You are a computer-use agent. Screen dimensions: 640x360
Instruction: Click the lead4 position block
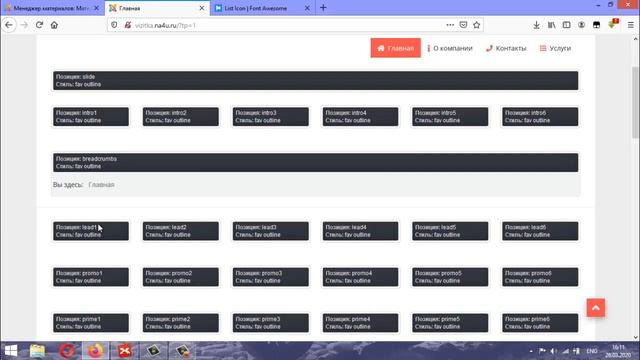click(360, 231)
